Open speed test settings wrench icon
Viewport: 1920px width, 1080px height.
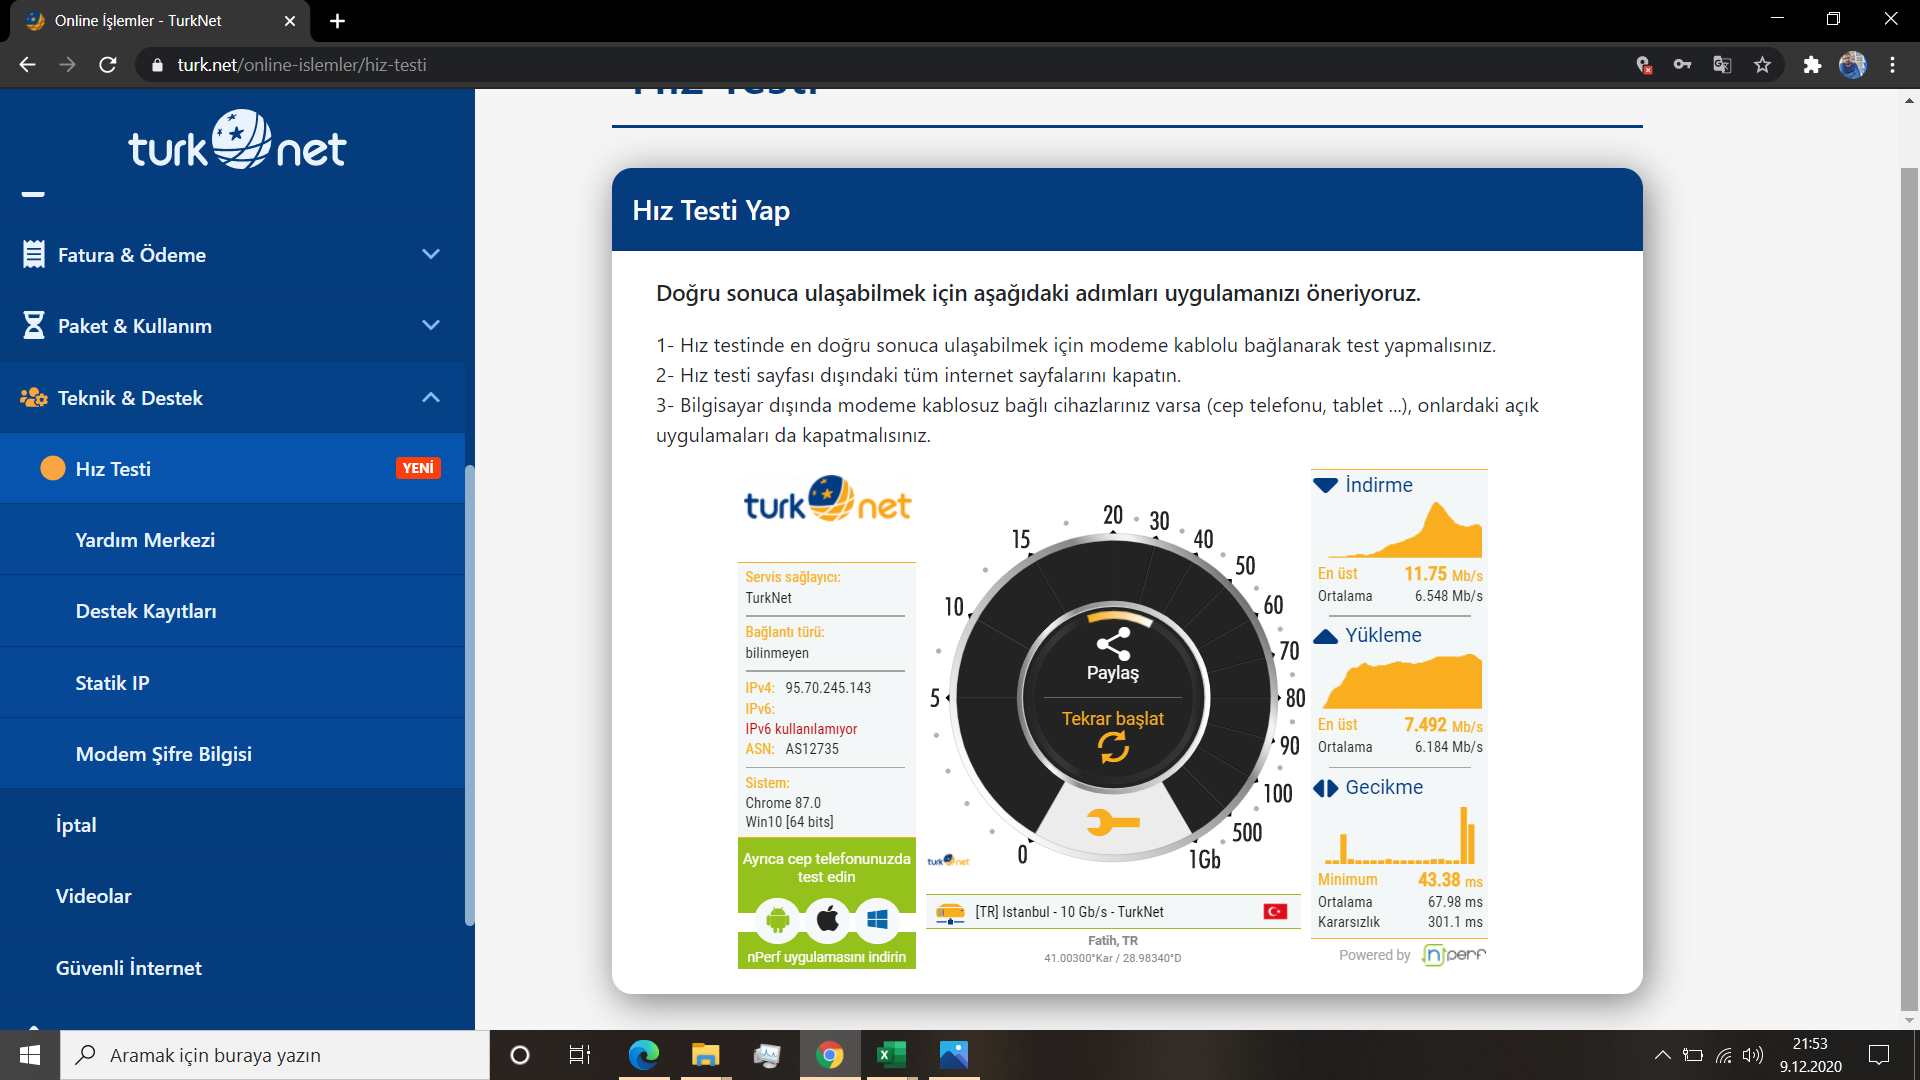tap(1113, 822)
